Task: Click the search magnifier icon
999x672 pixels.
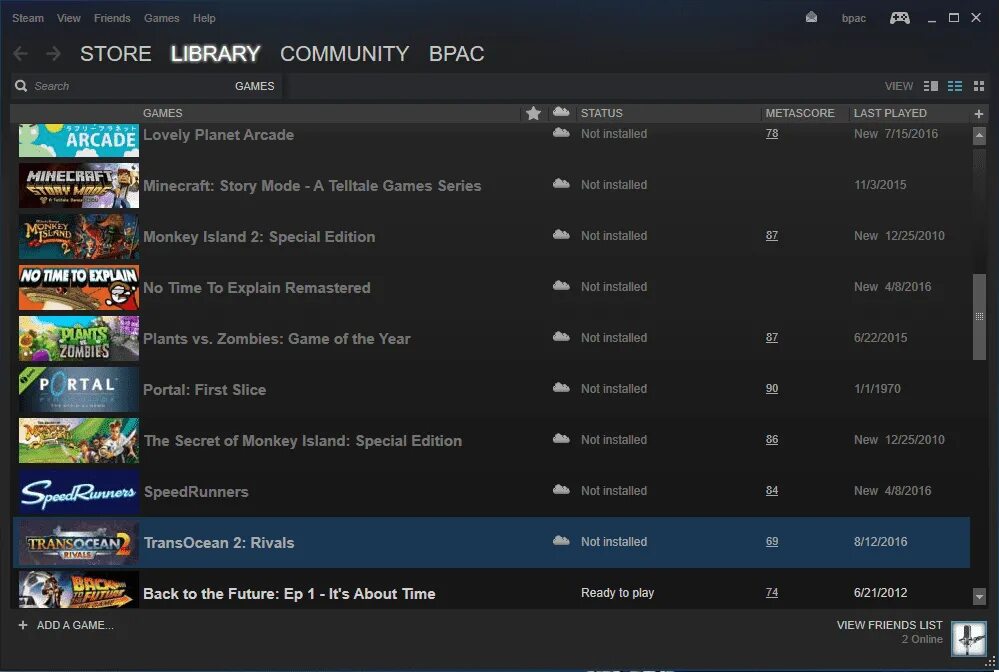Action: click(x=21, y=86)
